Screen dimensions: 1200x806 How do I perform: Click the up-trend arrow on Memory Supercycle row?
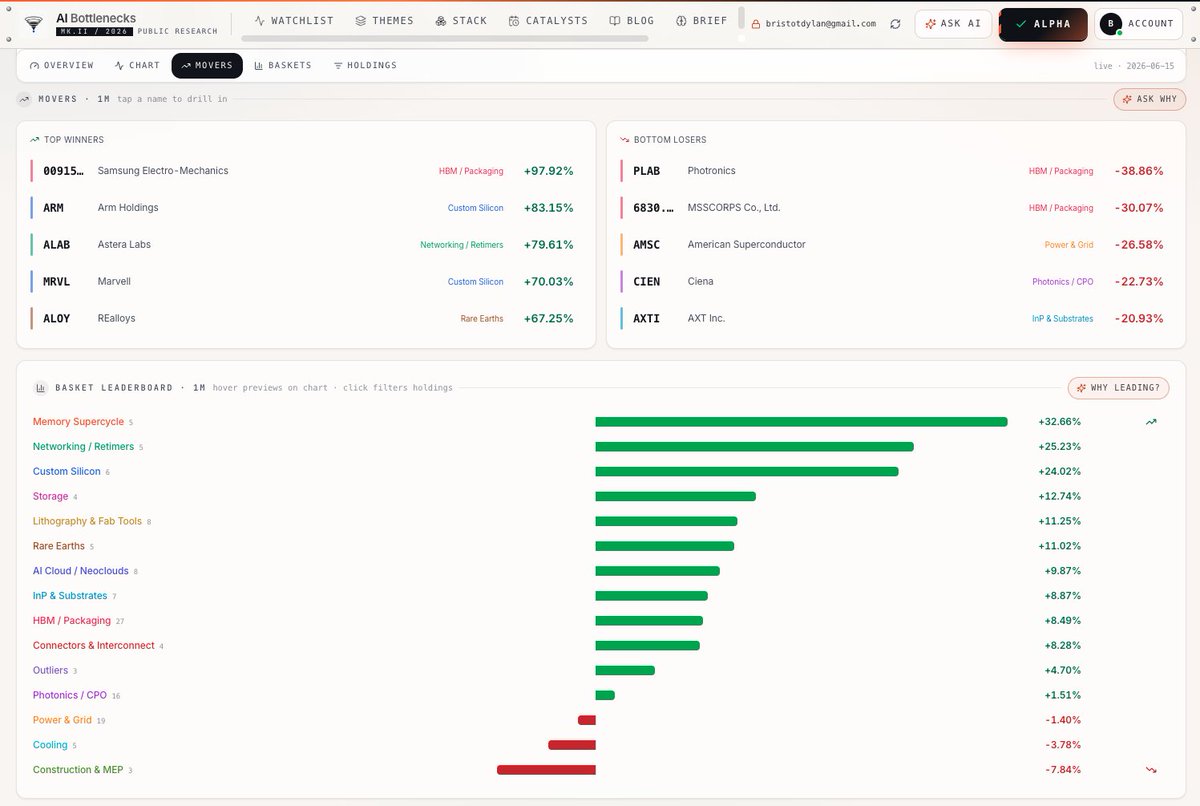(x=1151, y=422)
